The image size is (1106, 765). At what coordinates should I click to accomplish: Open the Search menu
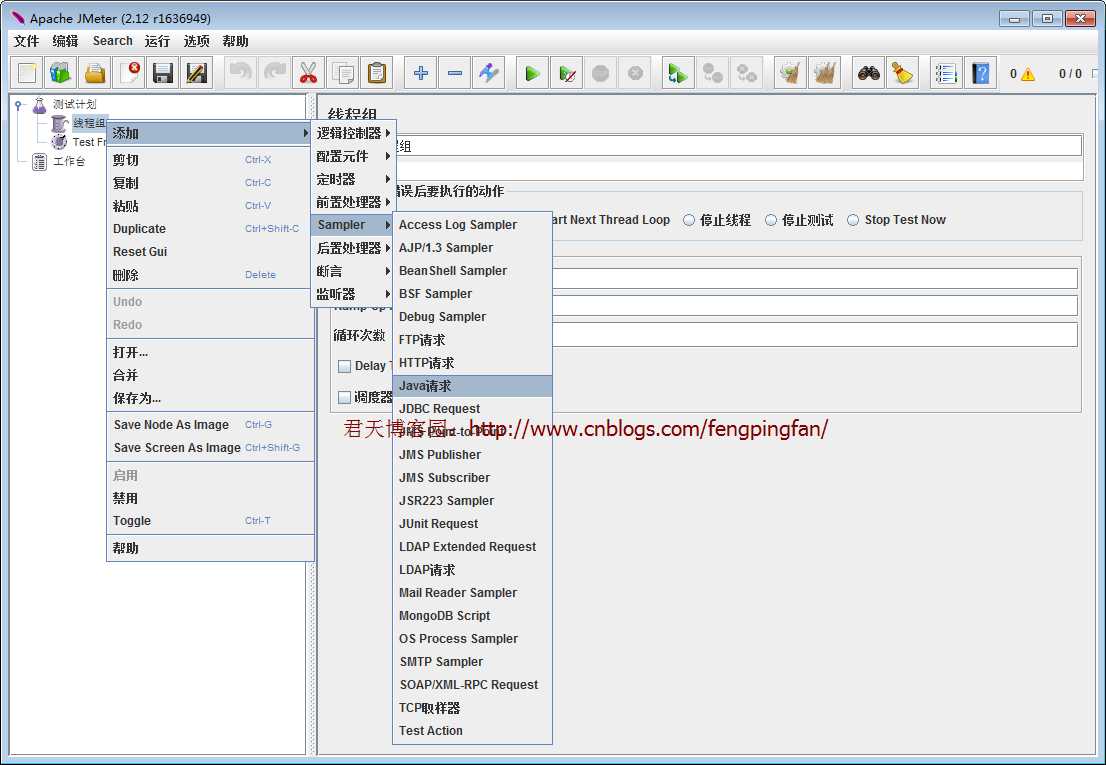point(112,41)
